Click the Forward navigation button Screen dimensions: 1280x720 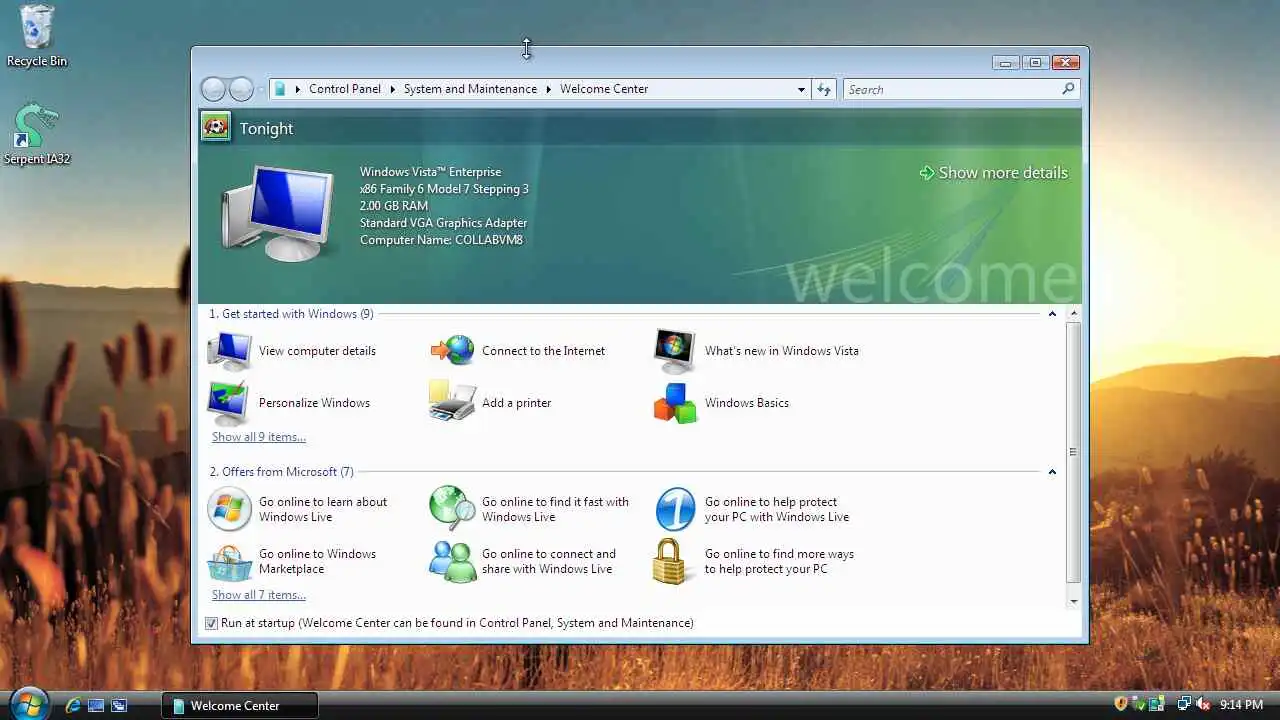[x=241, y=89]
